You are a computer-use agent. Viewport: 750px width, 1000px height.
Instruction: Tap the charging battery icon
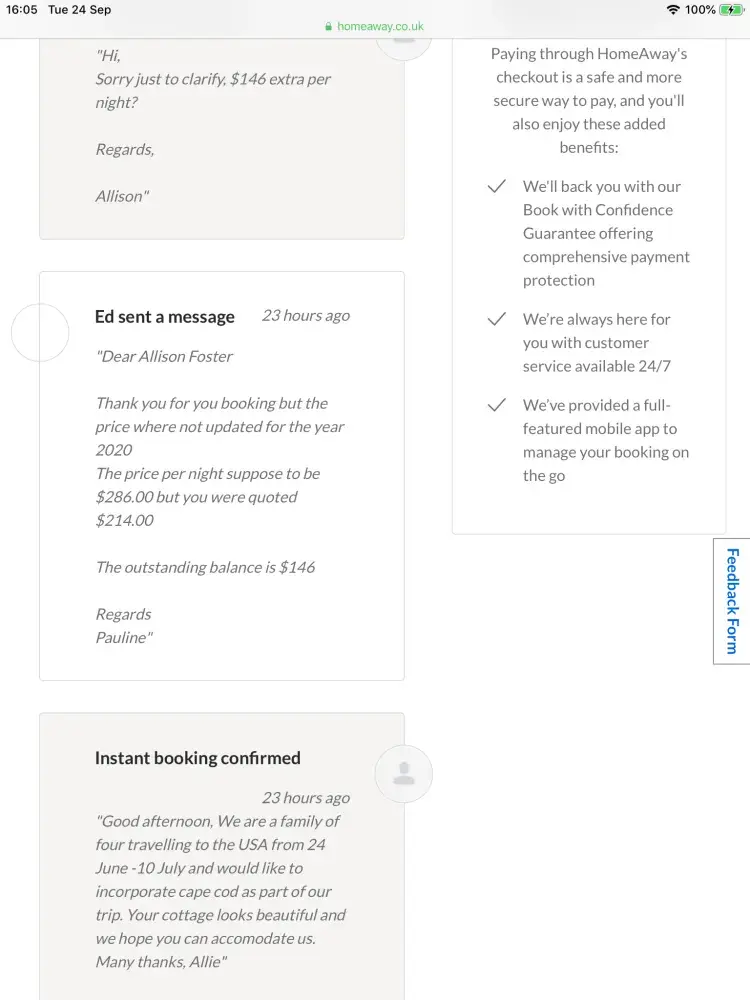tap(732, 10)
